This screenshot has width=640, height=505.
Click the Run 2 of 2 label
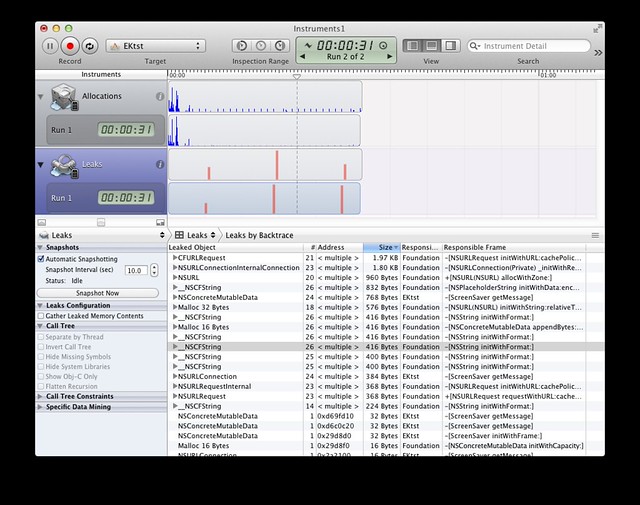pos(345,57)
